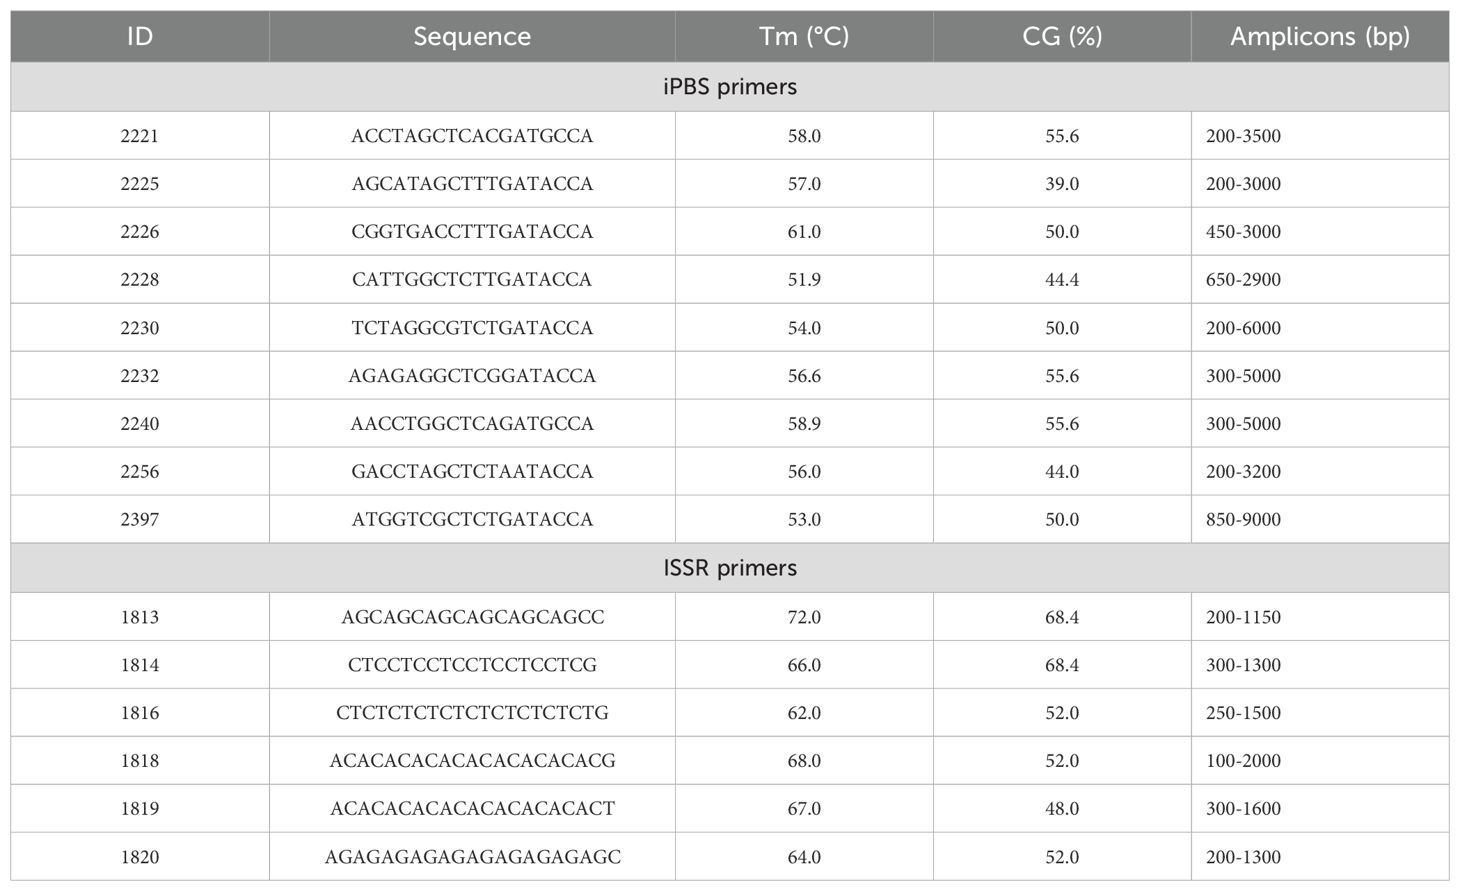This screenshot has width=1460, height=891.
Task: Click amplicon range 100-2000
Action: click(1243, 761)
